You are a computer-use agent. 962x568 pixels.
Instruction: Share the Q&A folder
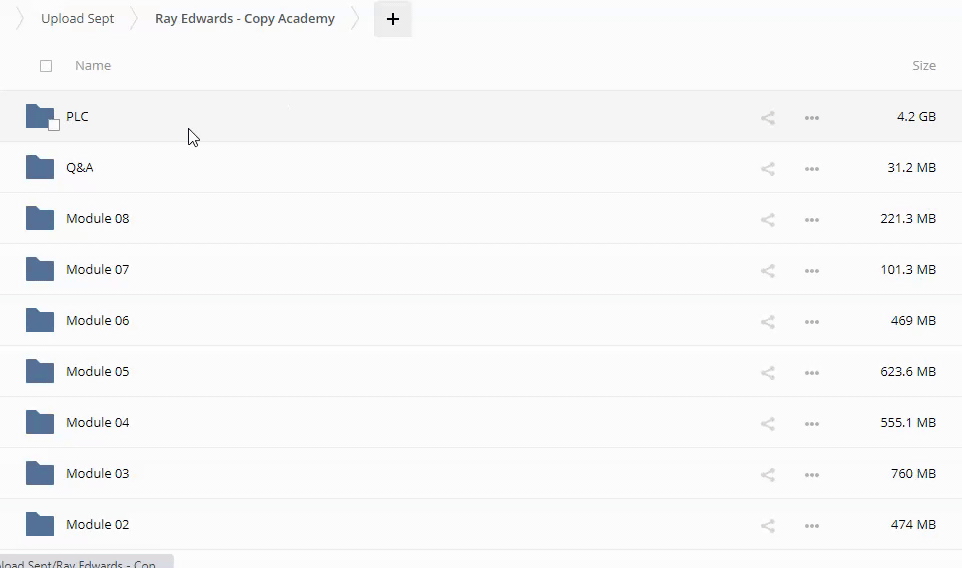(768, 168)
